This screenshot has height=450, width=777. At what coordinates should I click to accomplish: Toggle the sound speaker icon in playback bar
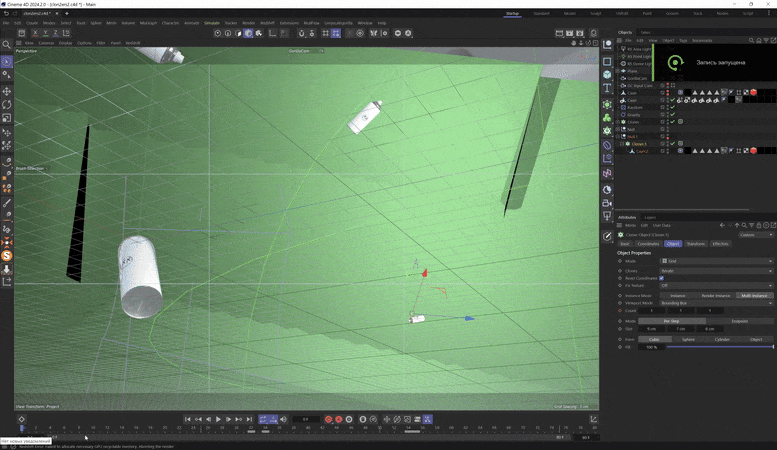[283, 419]
